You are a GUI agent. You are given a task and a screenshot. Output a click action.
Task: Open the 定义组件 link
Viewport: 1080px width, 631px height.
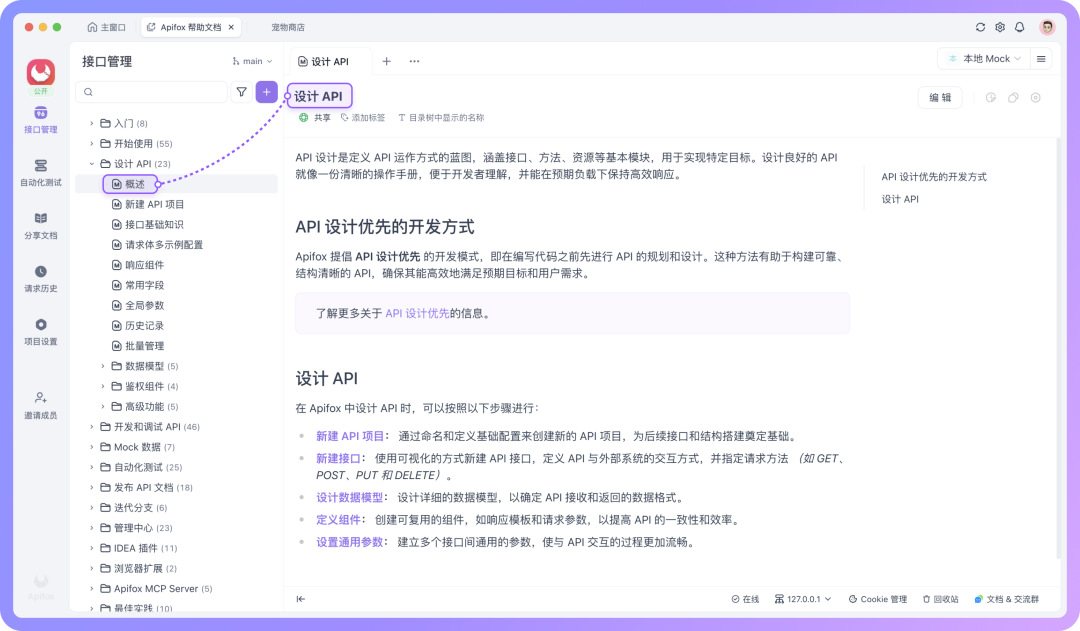[338, 519]
